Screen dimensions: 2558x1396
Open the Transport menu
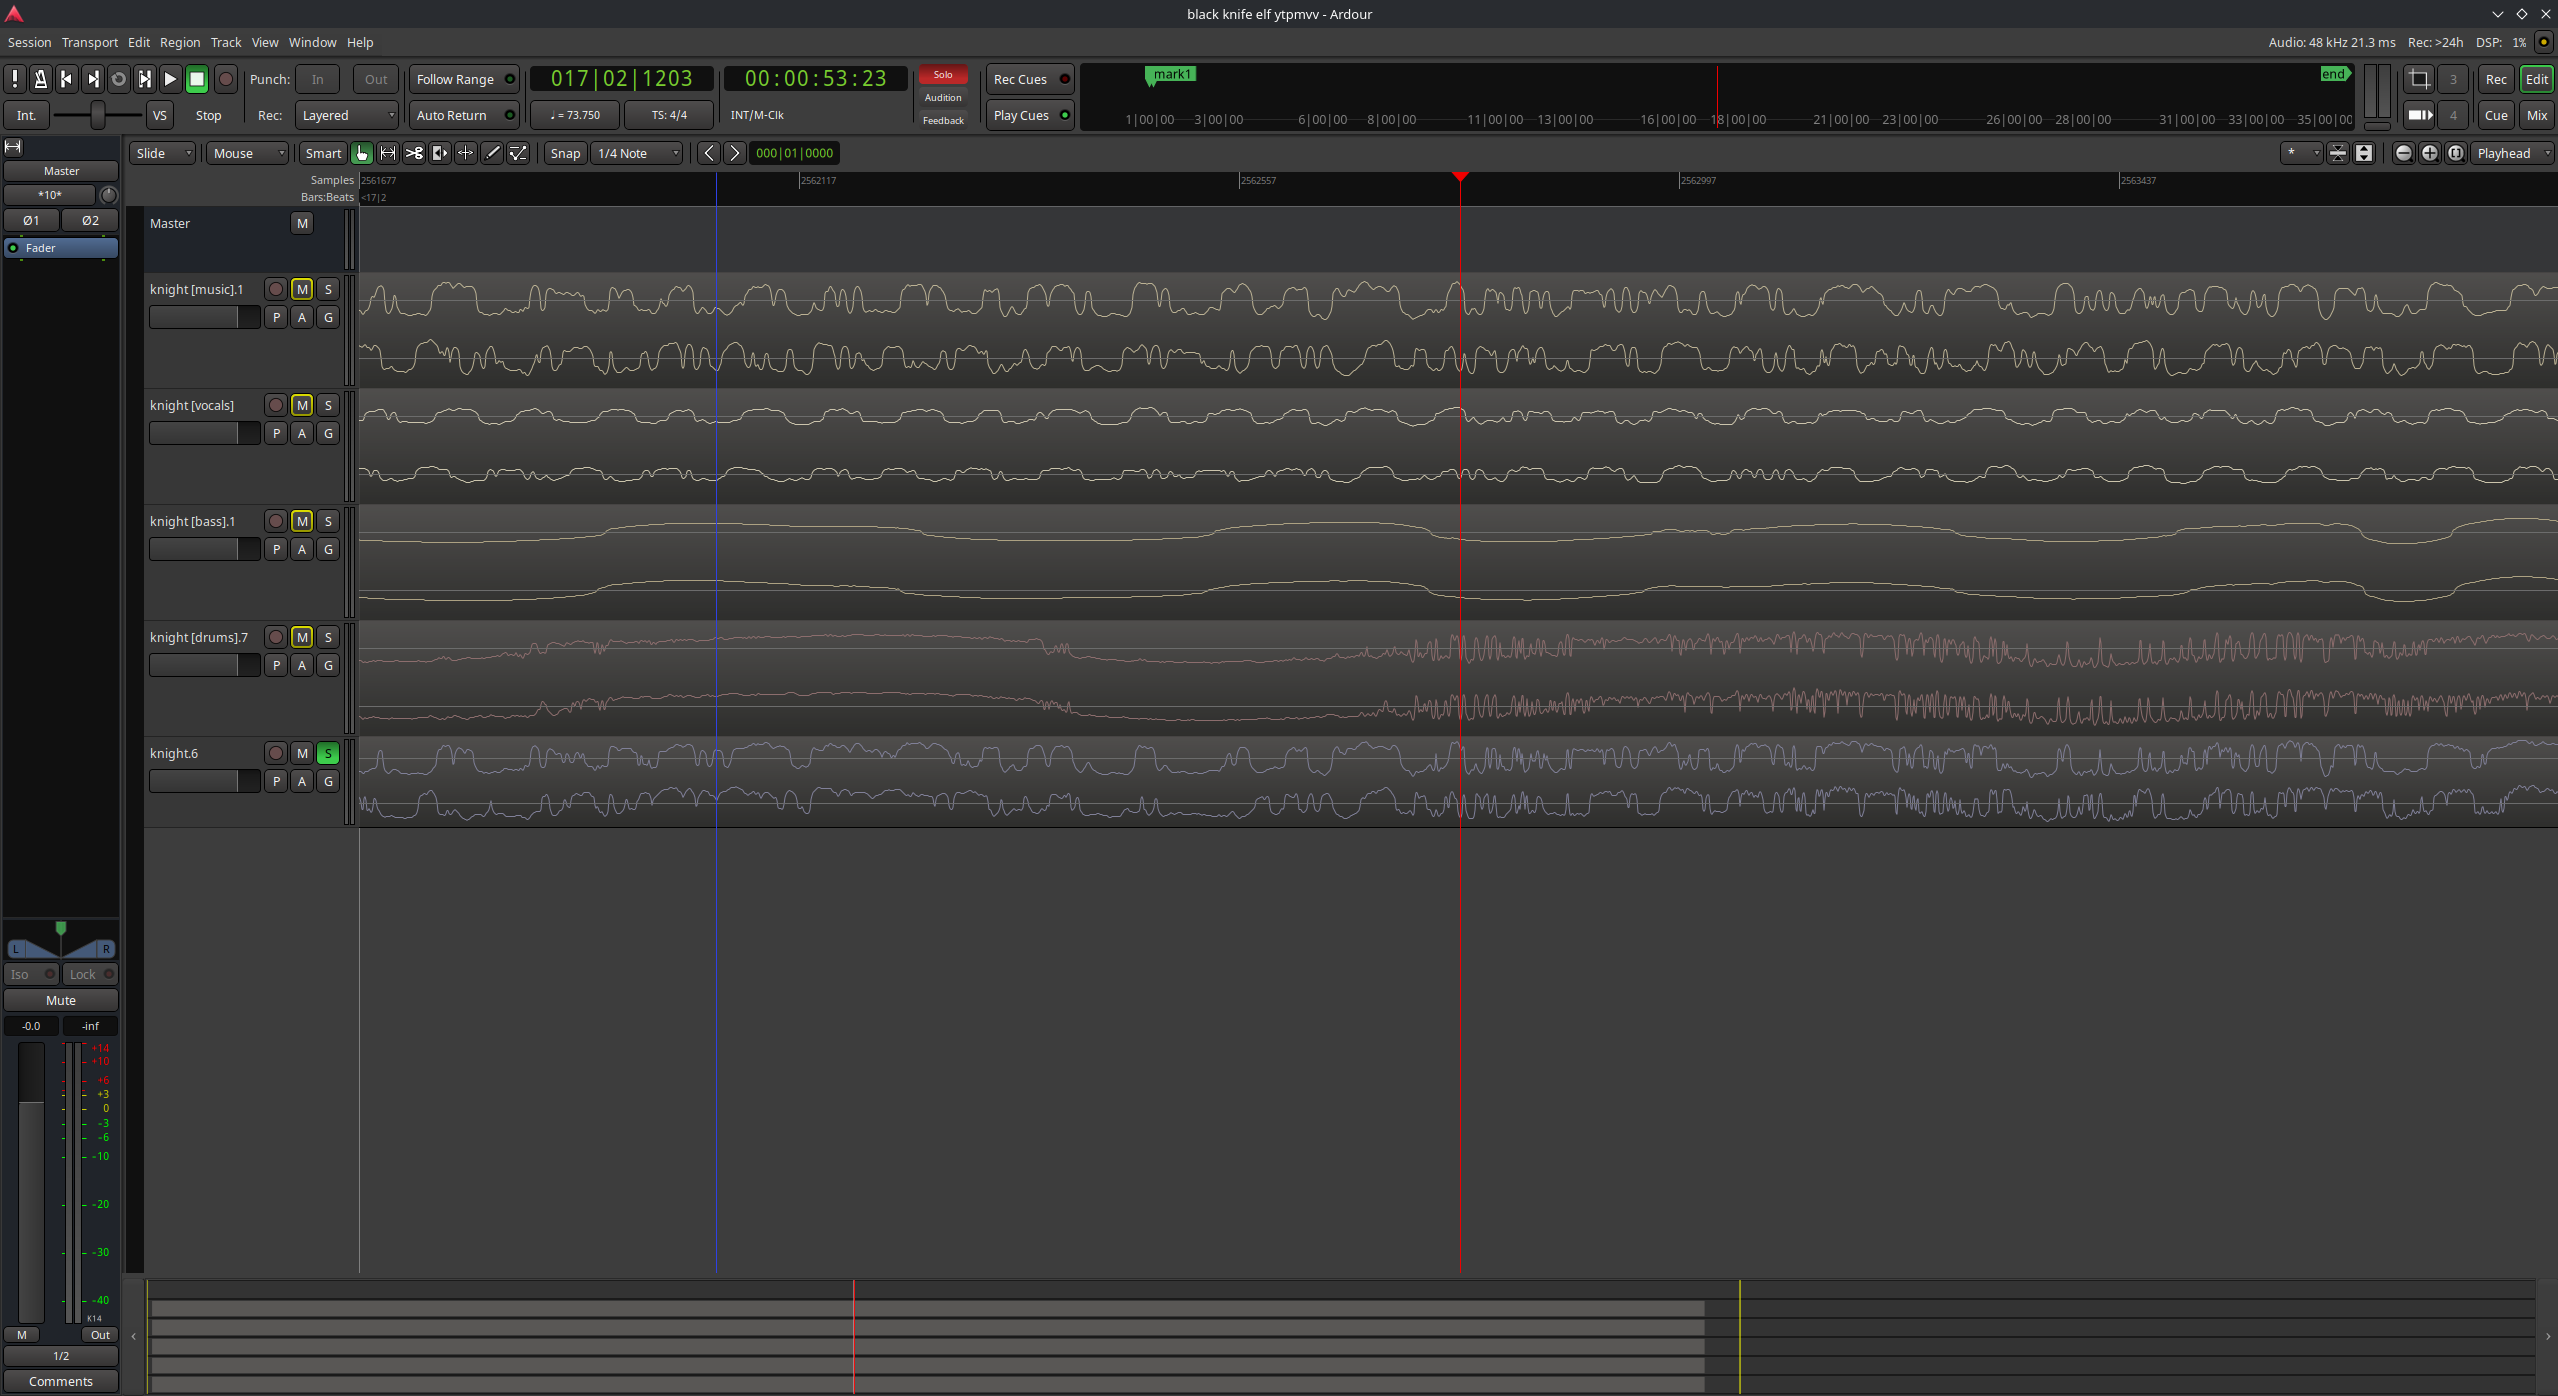[x=90, y=42]
